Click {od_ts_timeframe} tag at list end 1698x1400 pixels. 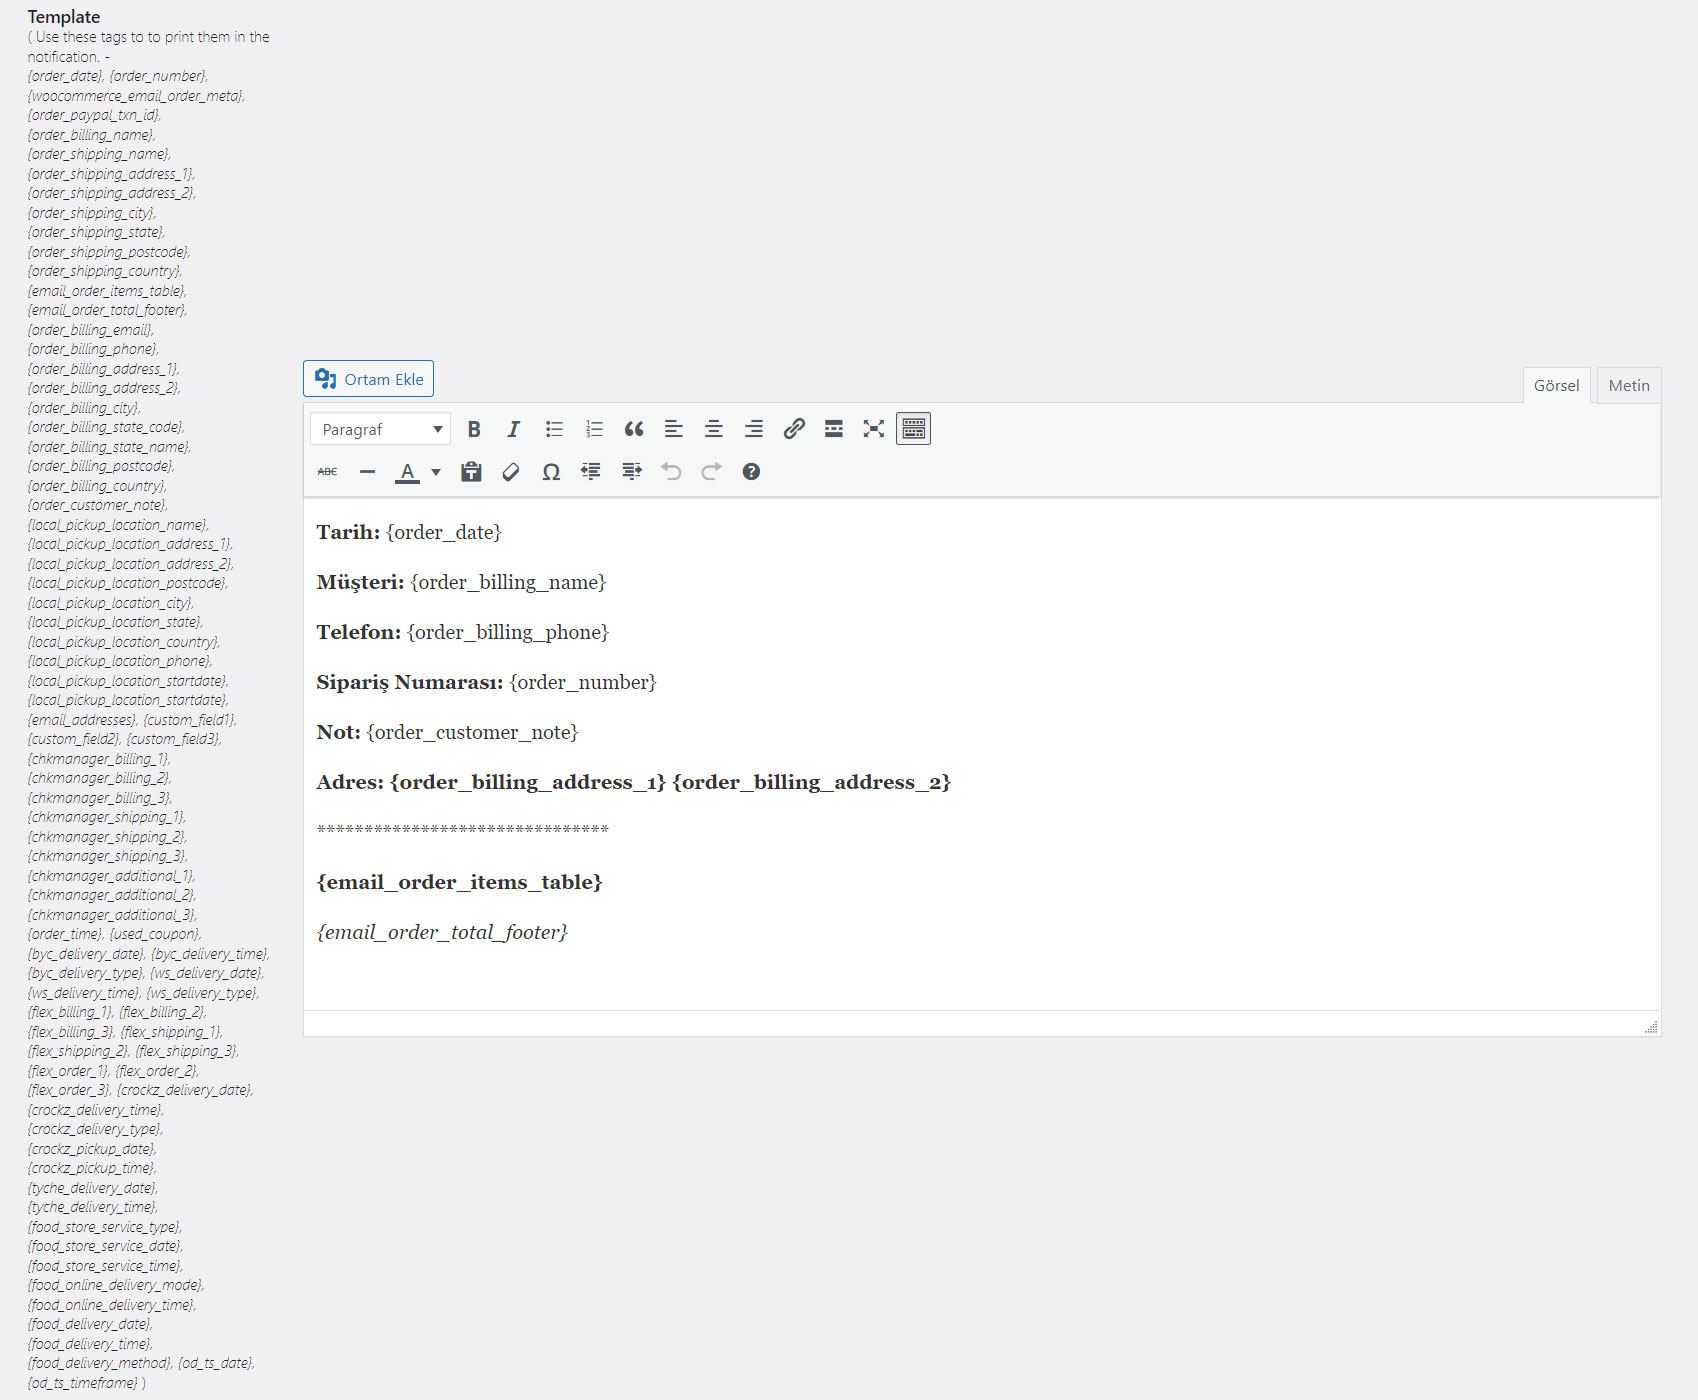tap(83, 1383)
